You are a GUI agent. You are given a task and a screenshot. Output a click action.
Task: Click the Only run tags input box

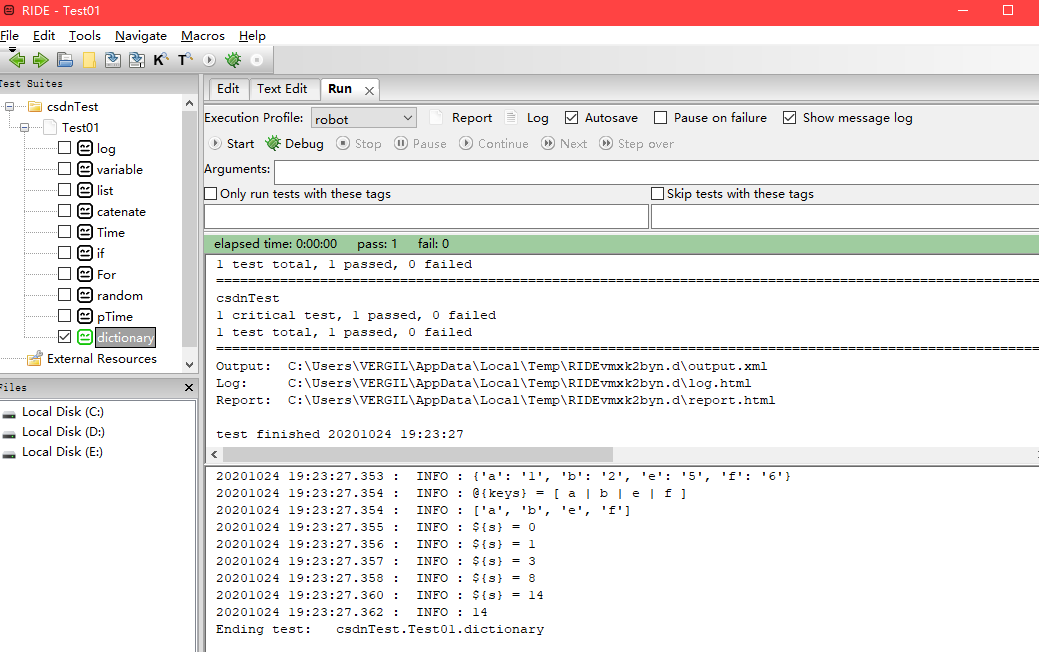pos(426,217)
